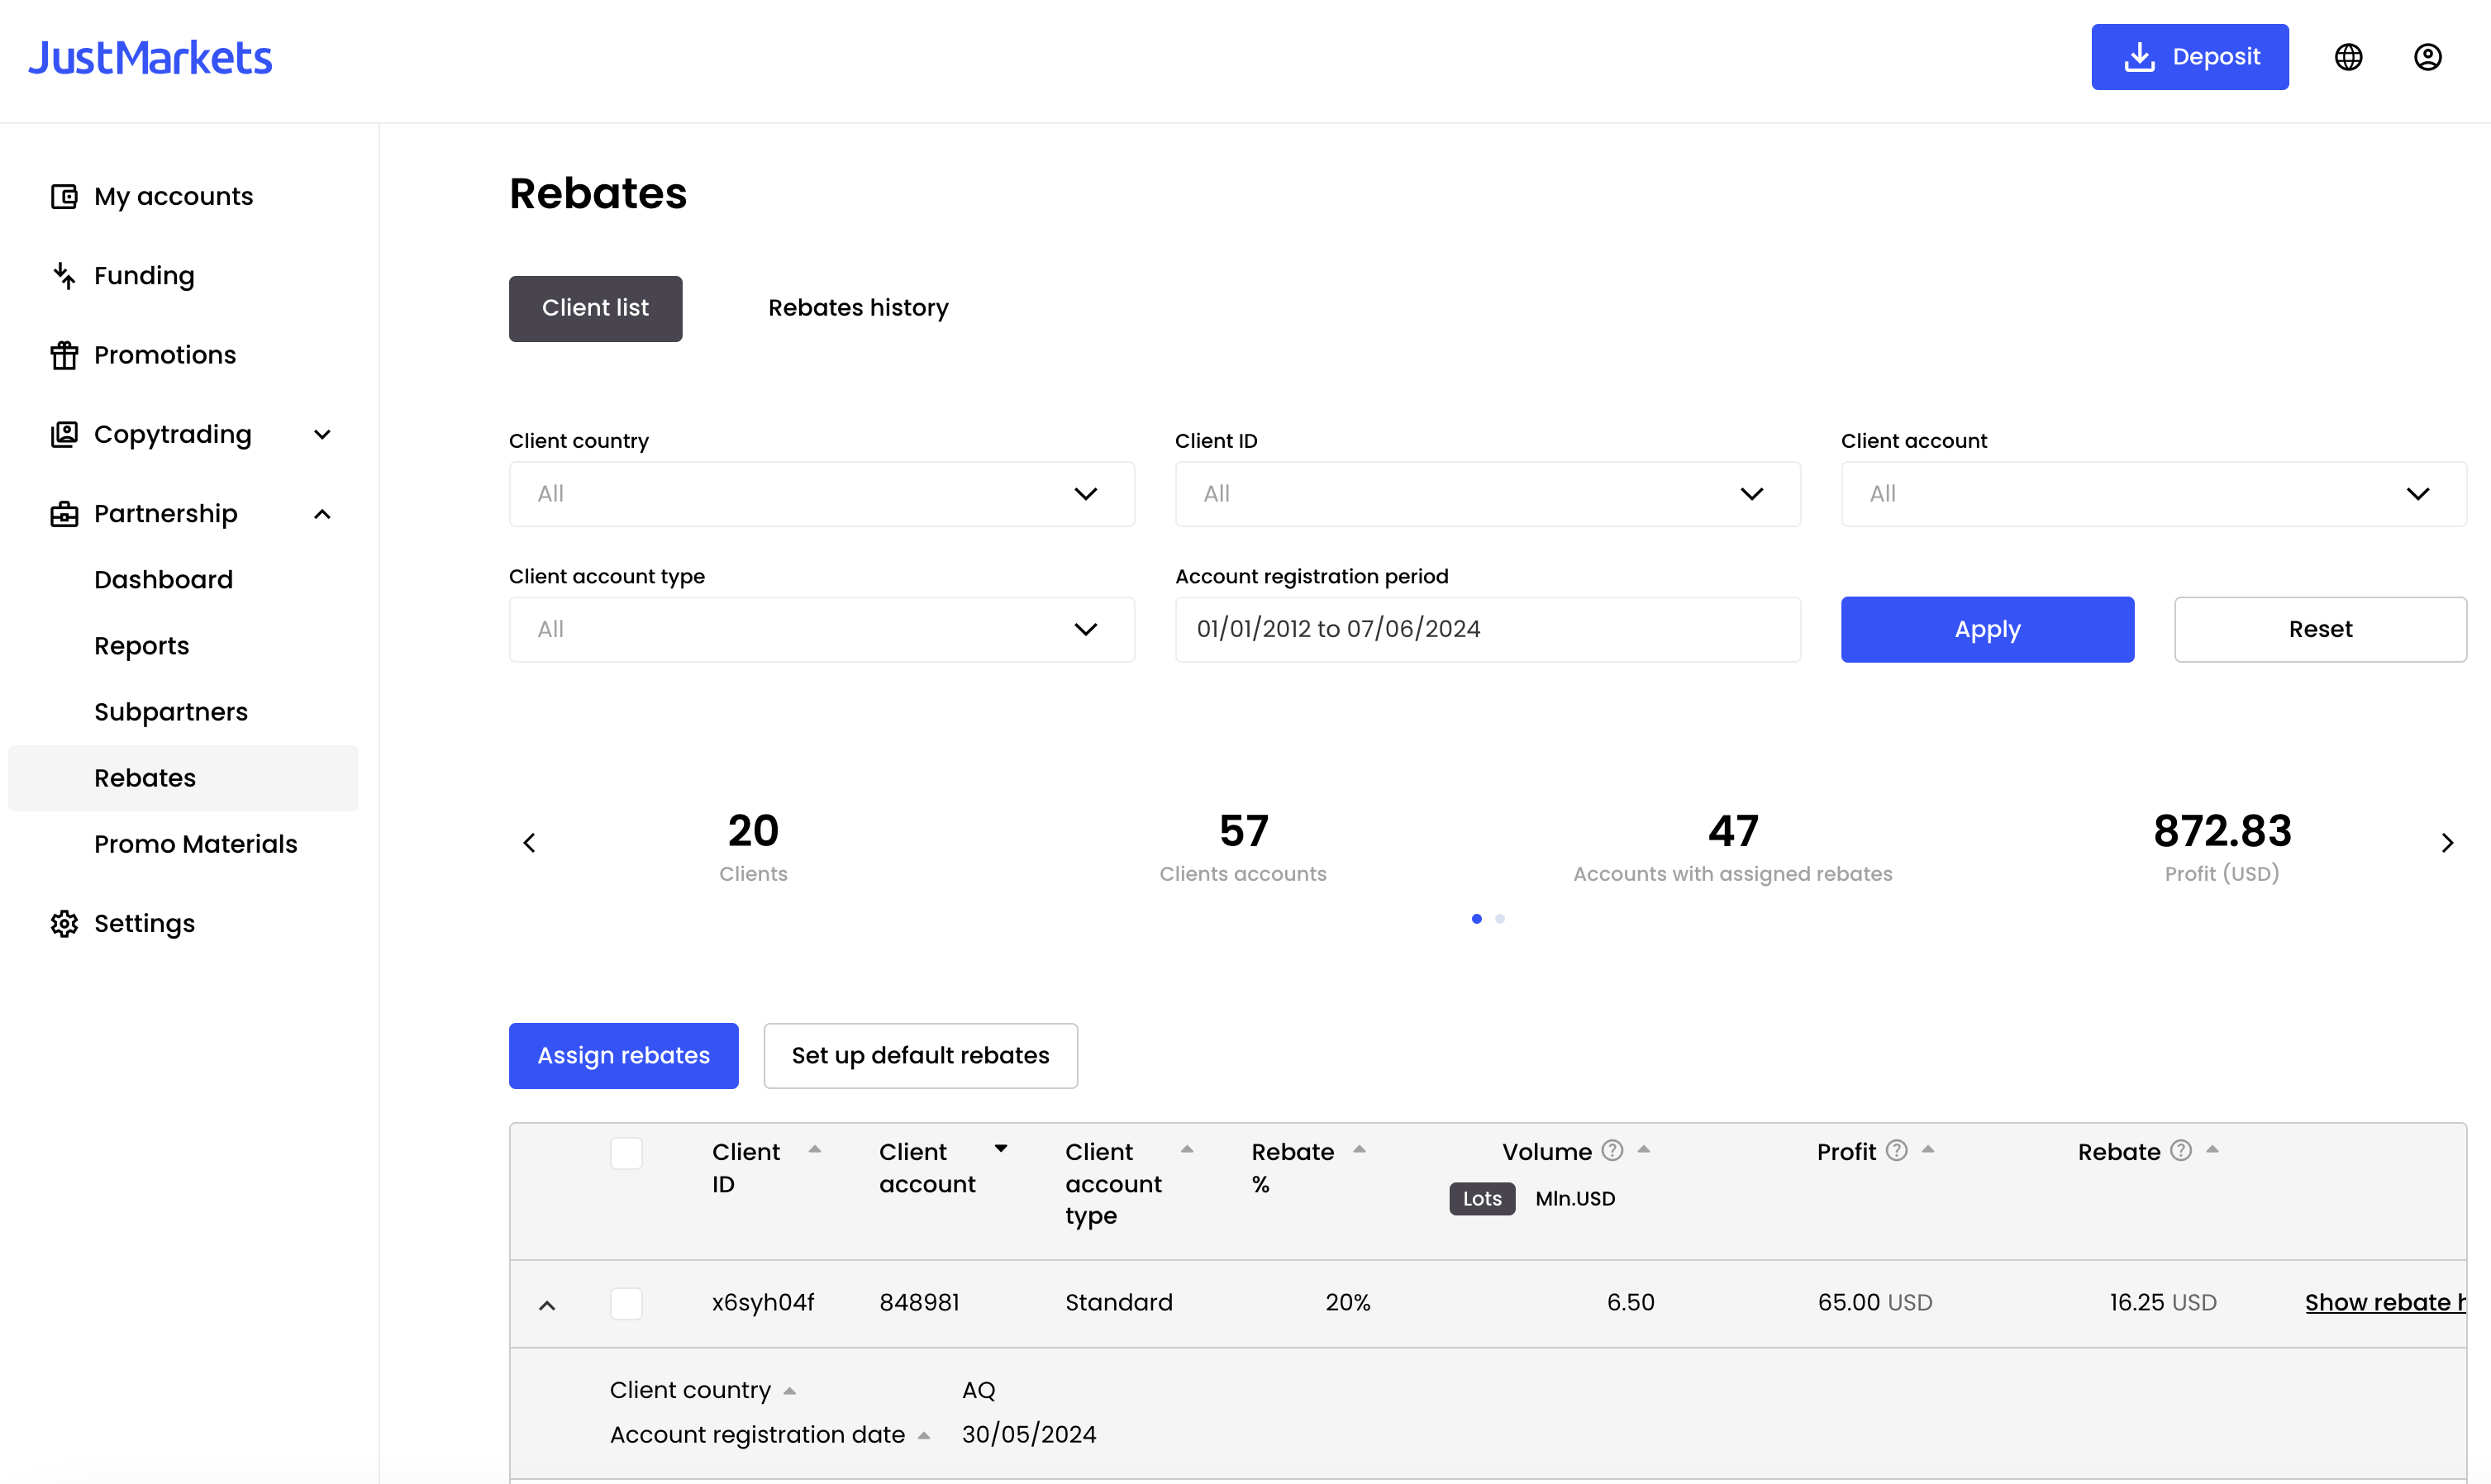This screenshot has width=2491, height=1484.
Task: Open Settings via gear icon
Action: click(64, 923)
